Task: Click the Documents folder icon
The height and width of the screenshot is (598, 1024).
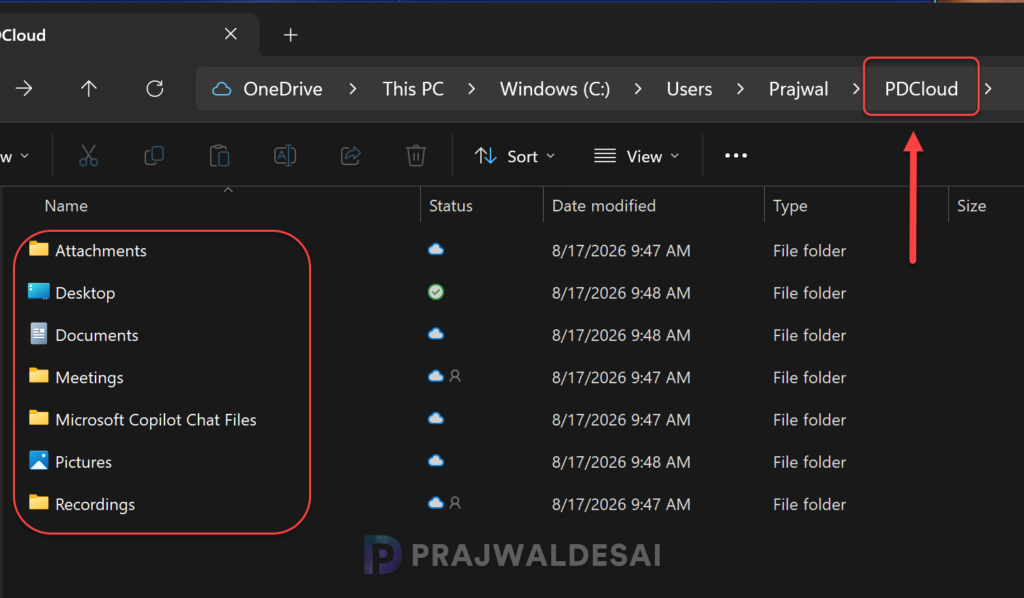Action: [39, 334]
